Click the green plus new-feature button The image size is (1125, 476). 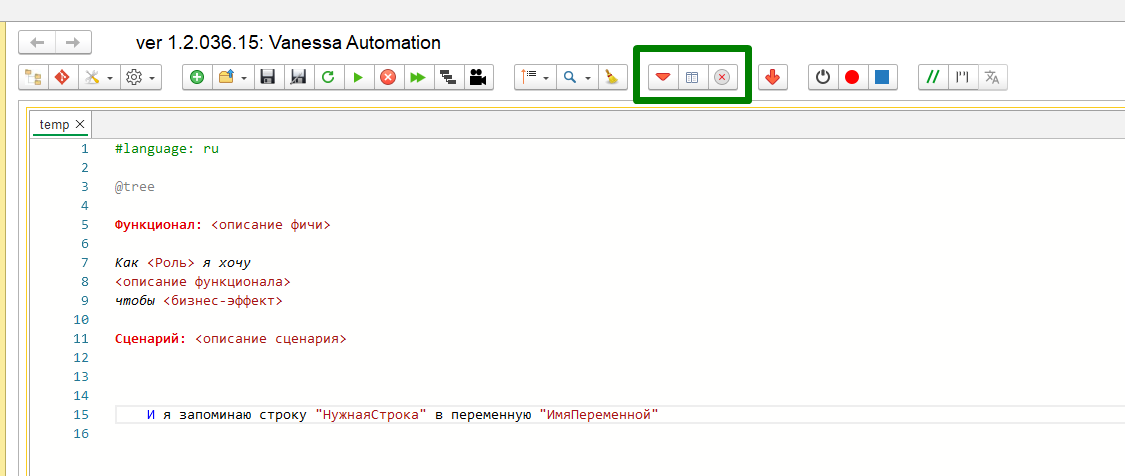[x=197, y=78]
